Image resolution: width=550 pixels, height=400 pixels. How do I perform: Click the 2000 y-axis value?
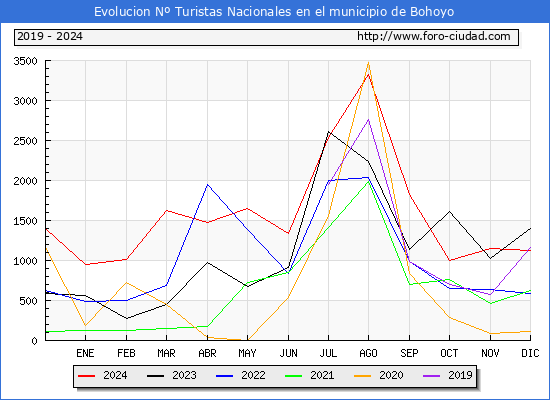tap(25, 181)
